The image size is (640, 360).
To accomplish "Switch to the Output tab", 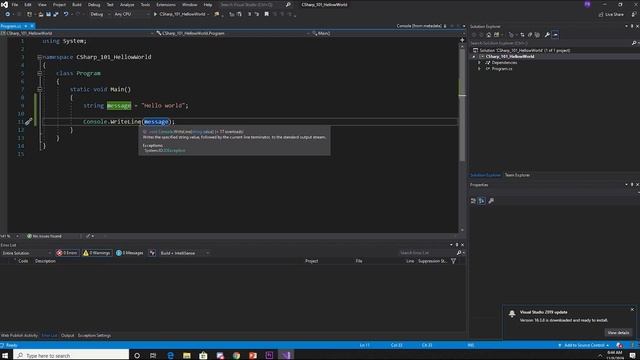I will [67, 336].
